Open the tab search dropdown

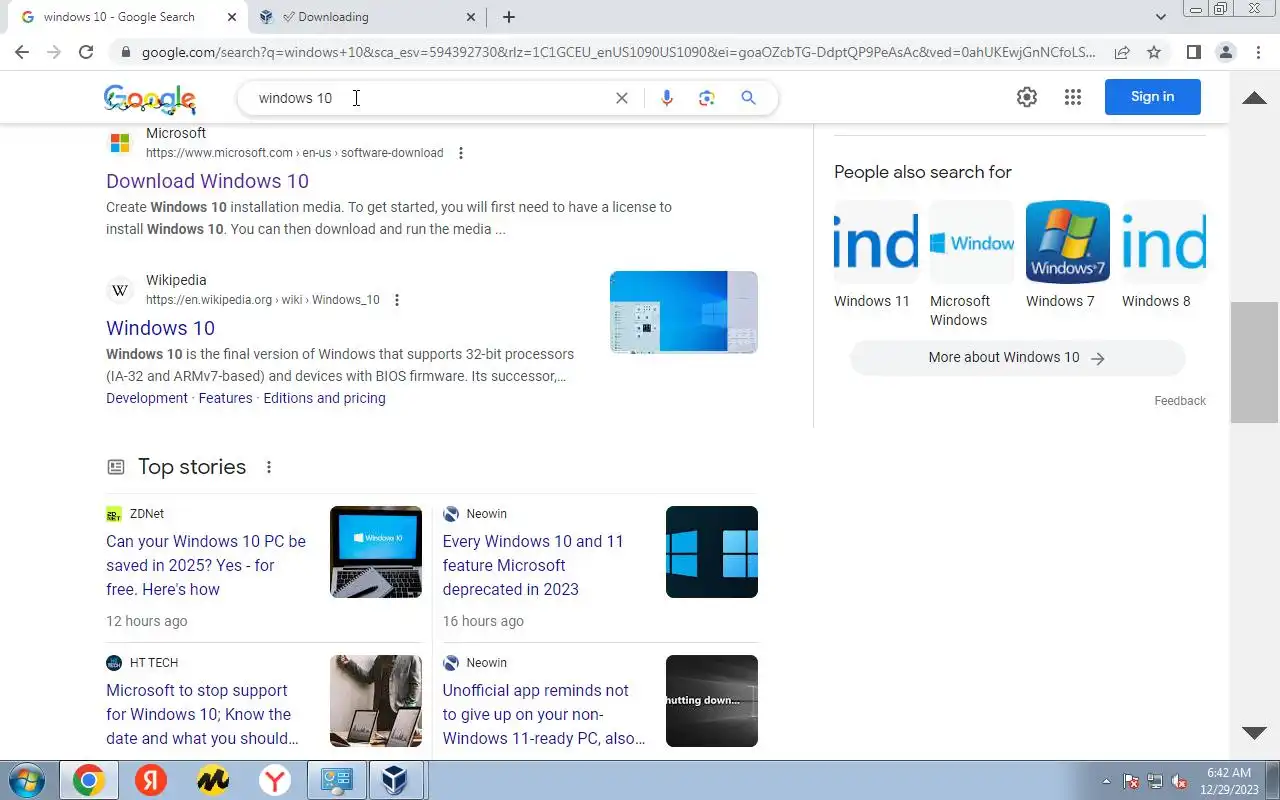point(1161,17)
